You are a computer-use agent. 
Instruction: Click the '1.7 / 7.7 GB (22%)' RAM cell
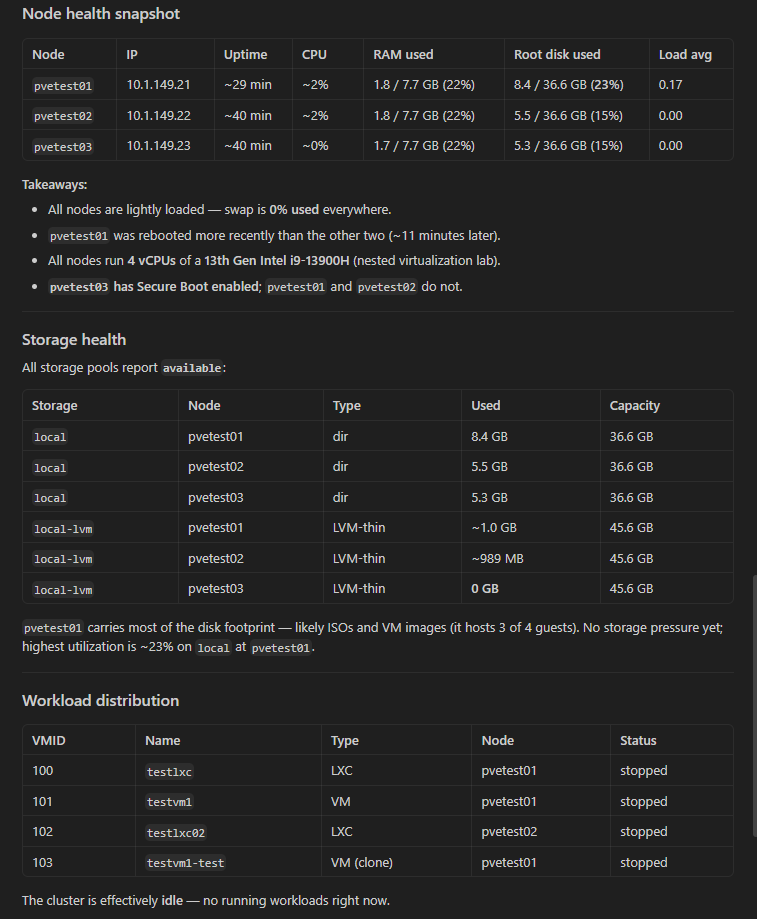[x=424, y=146]
